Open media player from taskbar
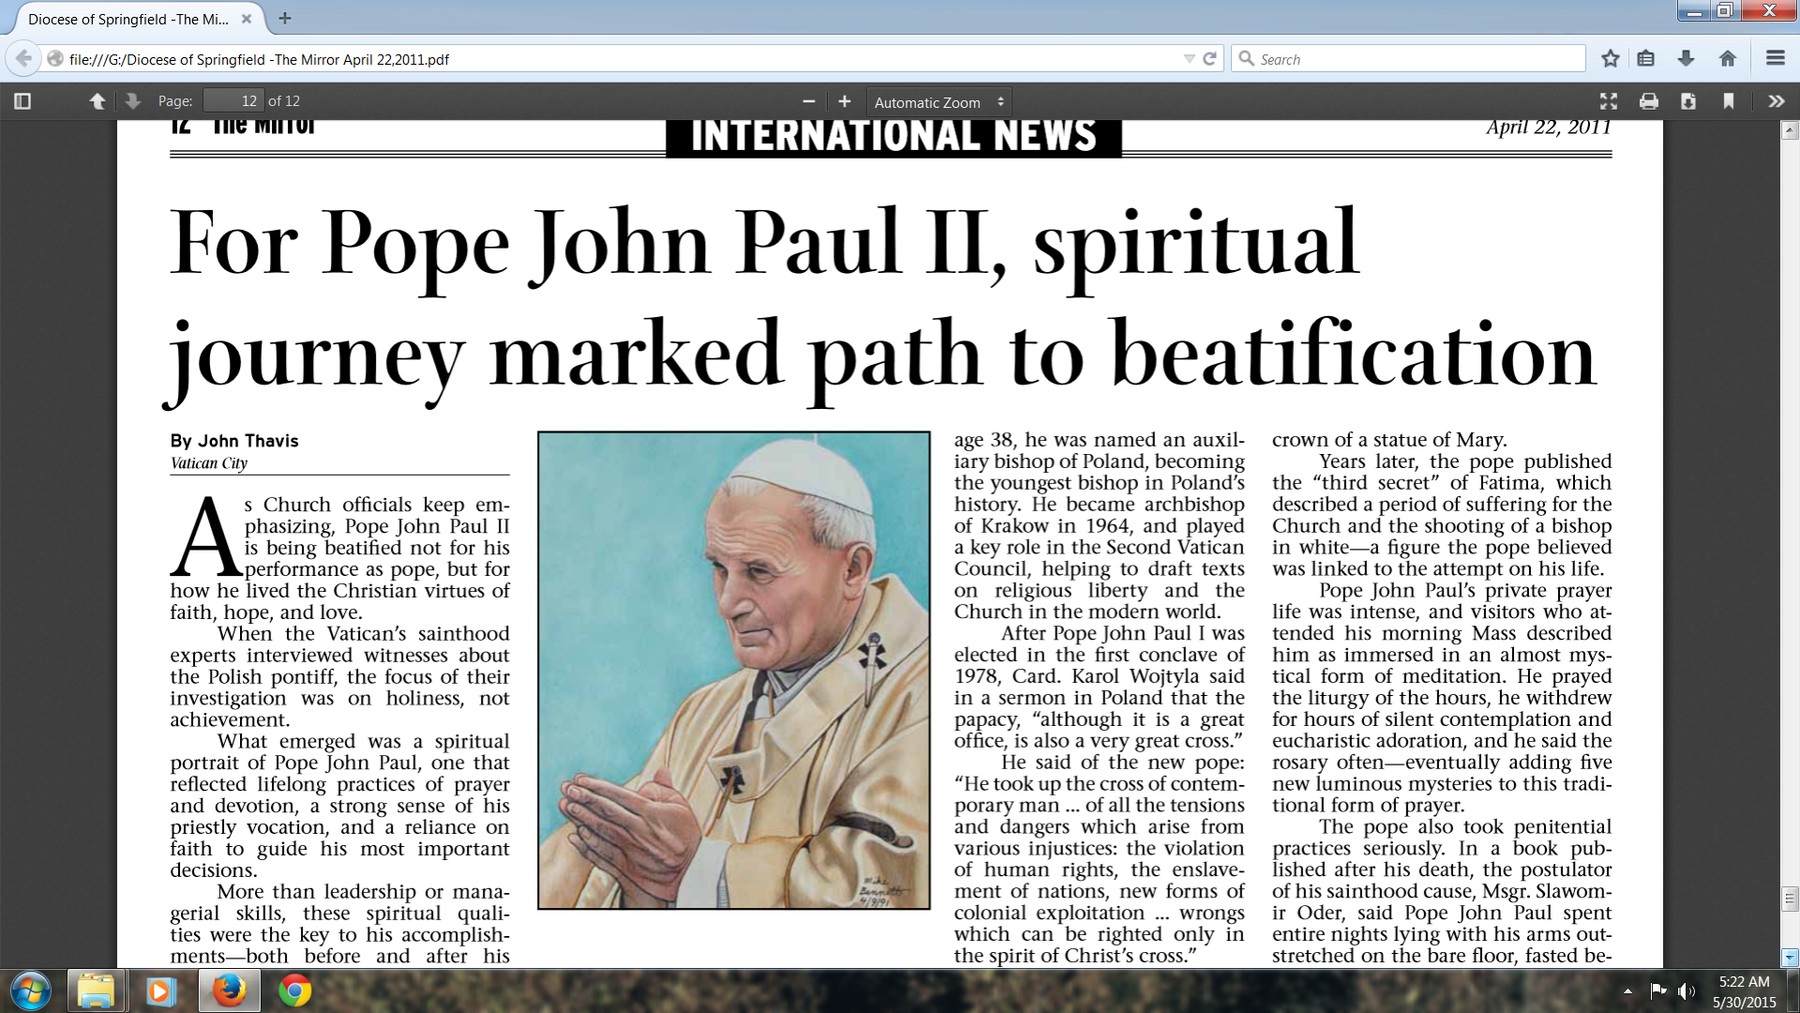 click(x=160, y=991)
